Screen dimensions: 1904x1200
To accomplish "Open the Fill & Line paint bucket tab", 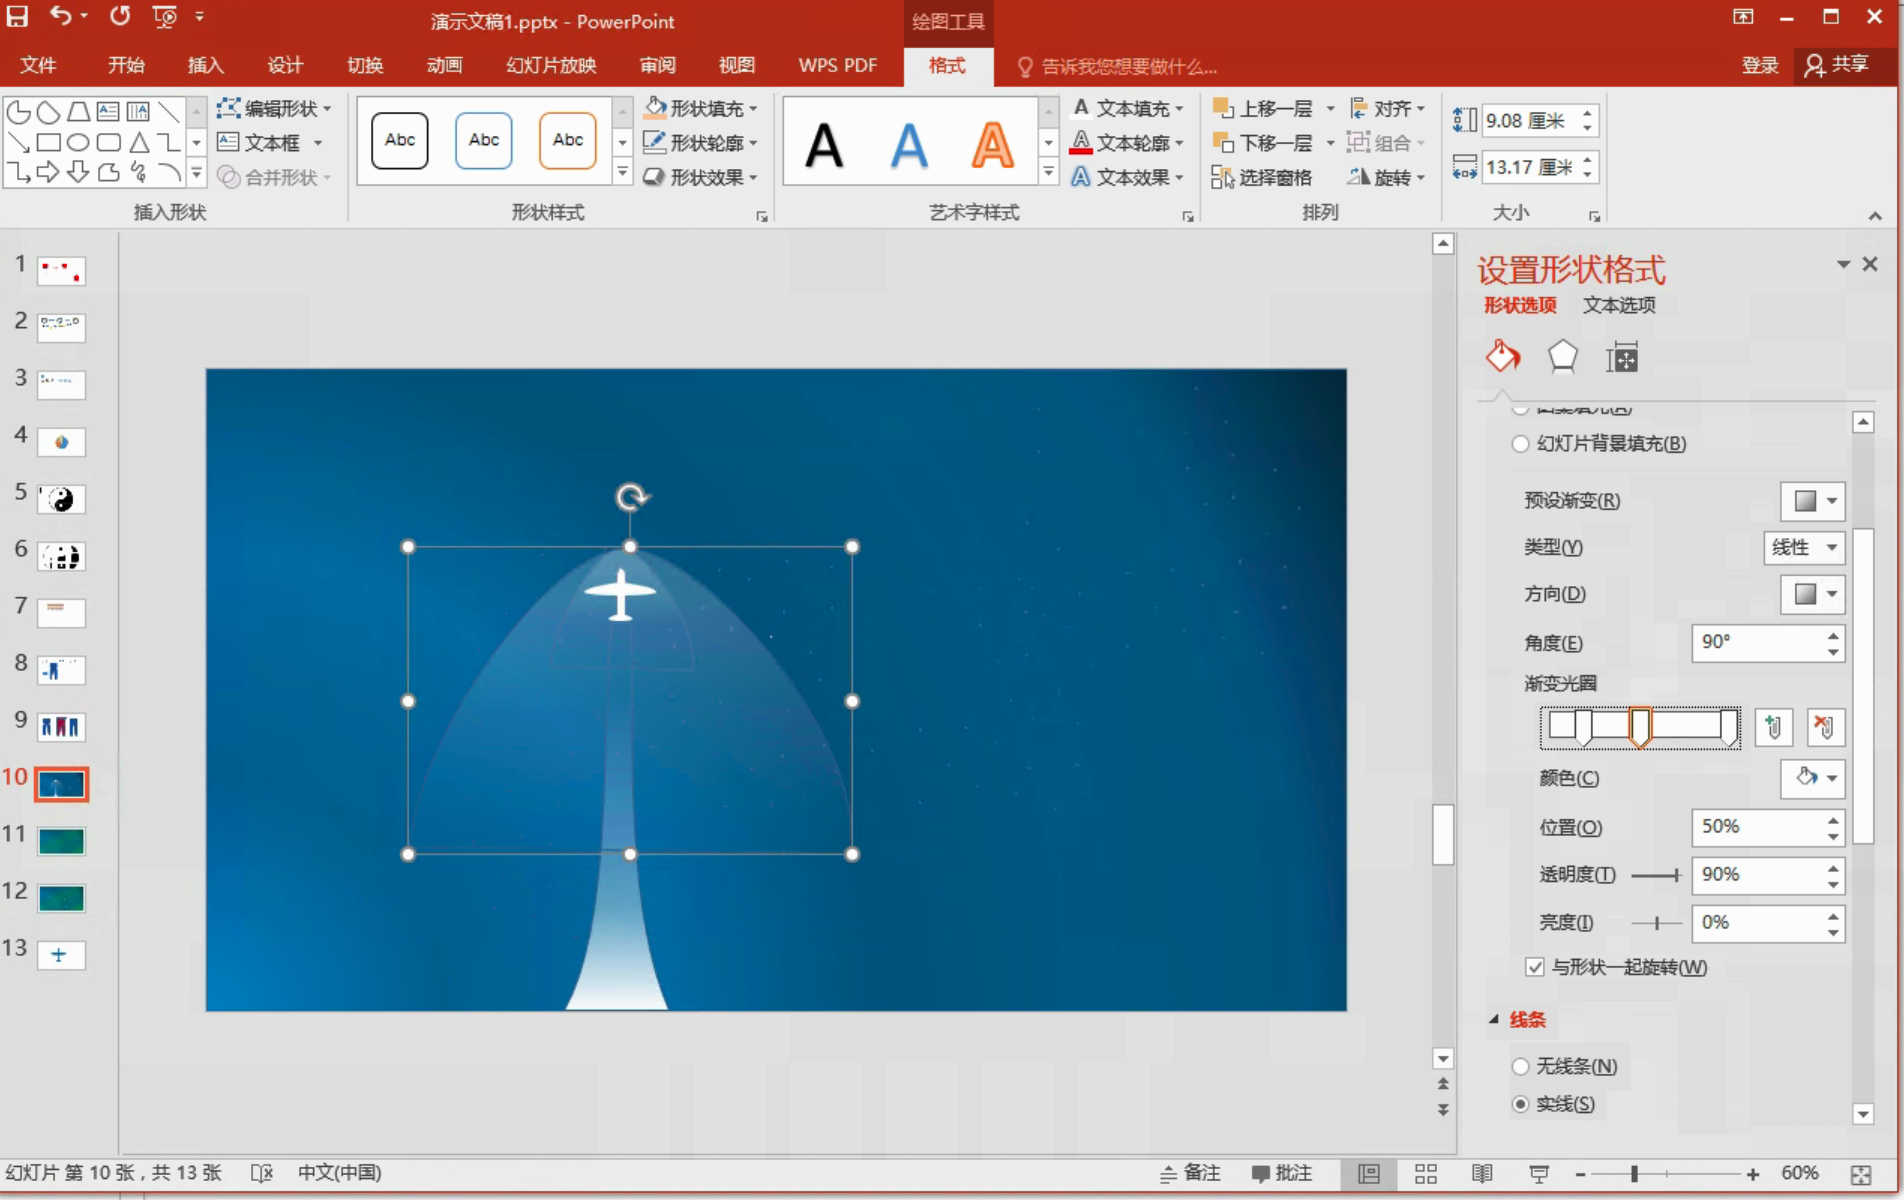I will (x=1502, y=357).
